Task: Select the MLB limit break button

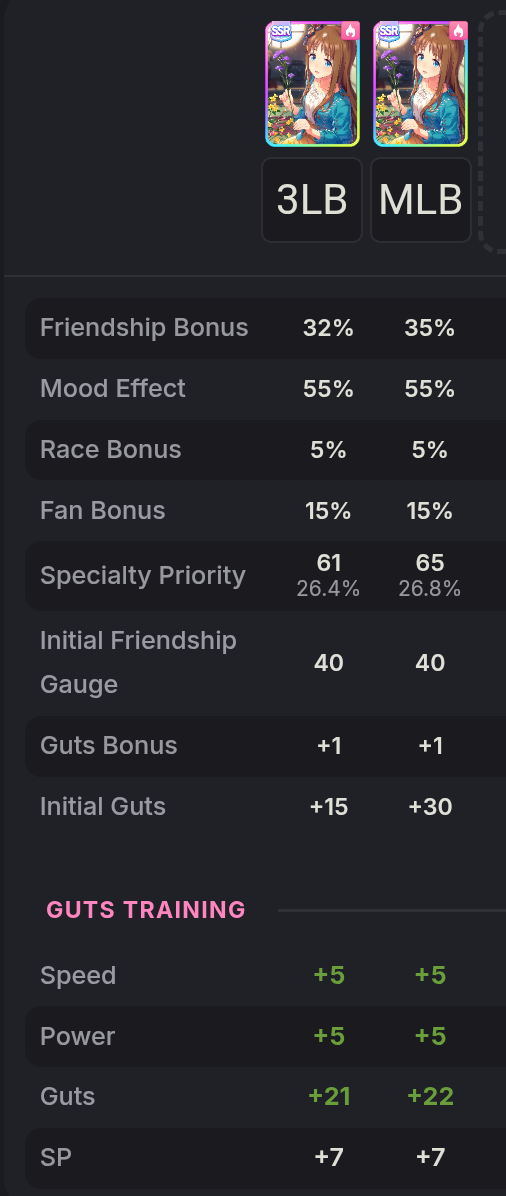Action: pyautogui.click(x=421, y=200)
